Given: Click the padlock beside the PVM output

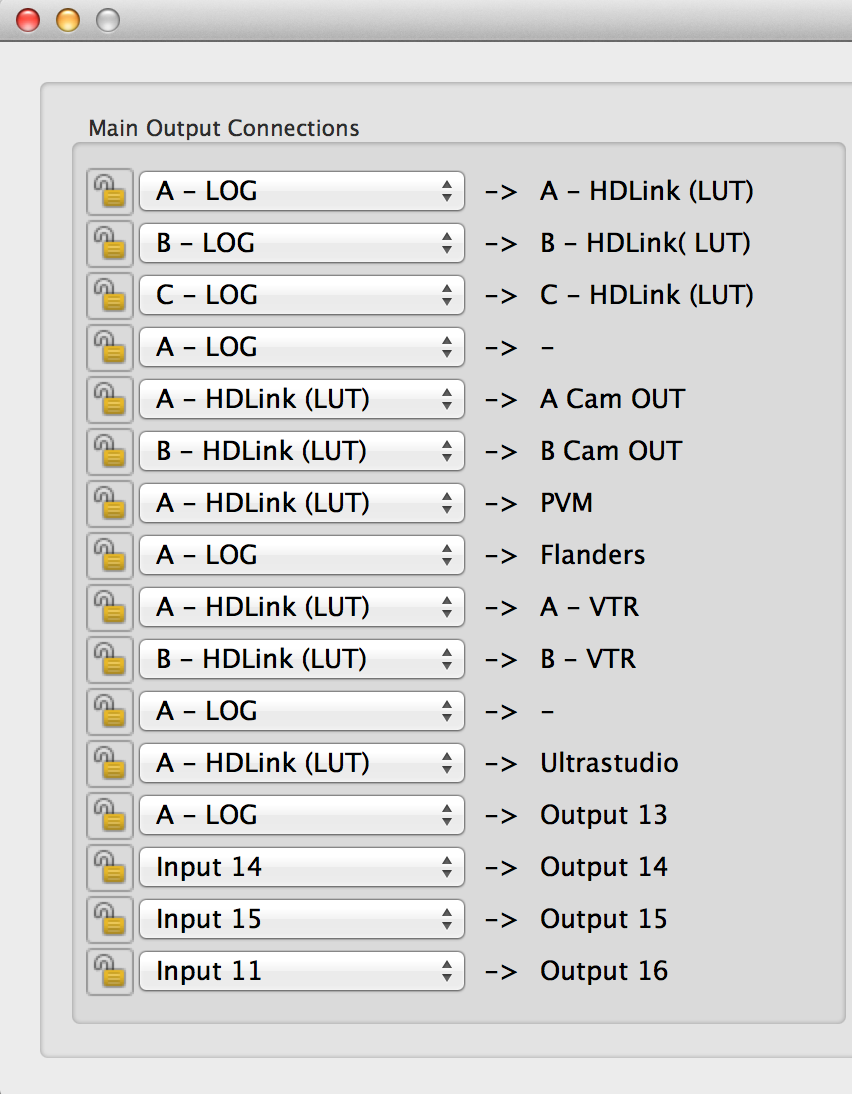Looking at the screenshot, I should pos(109,503).
